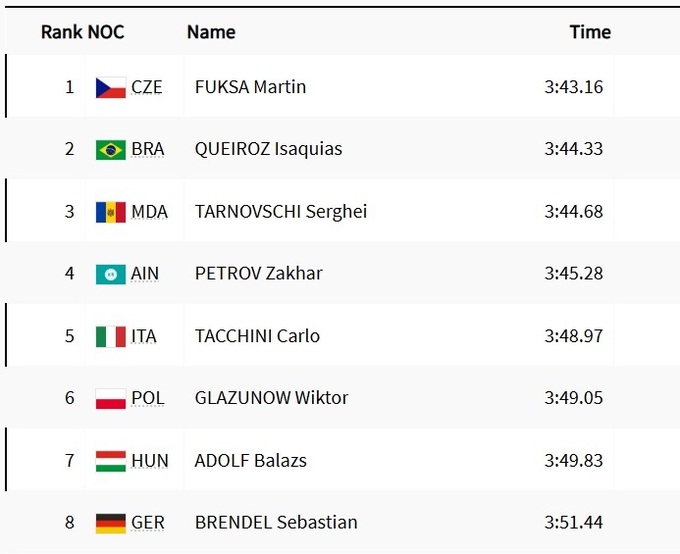Click the Name column header
The image size is (680, 554).
[x=211, y=32]
